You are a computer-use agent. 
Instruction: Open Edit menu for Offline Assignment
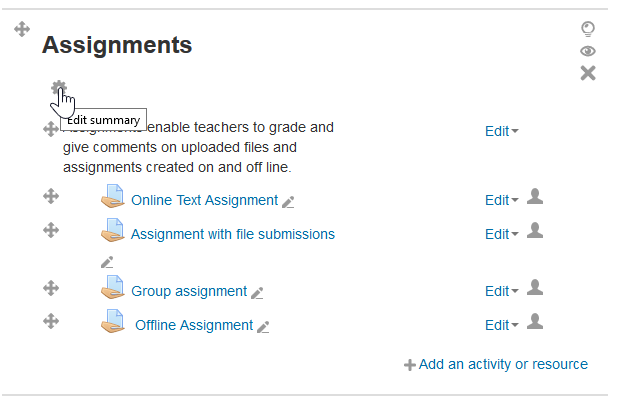[502, 325]
